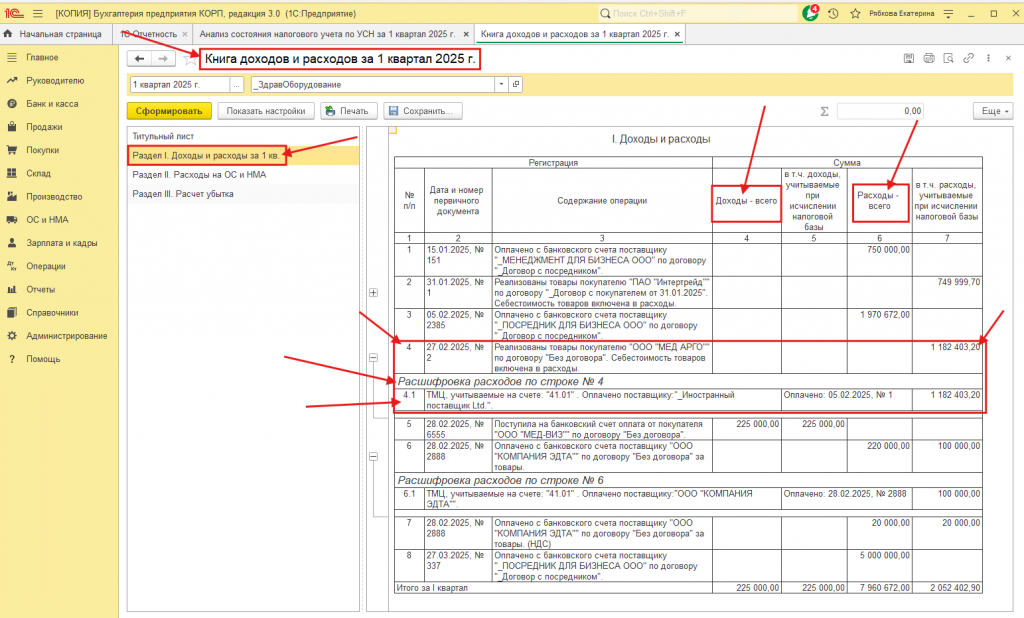Click the period field '1 квартал 2025 г.'
Image resolution: width=1024 pixels, height=618 pixels.
point(180,85)
